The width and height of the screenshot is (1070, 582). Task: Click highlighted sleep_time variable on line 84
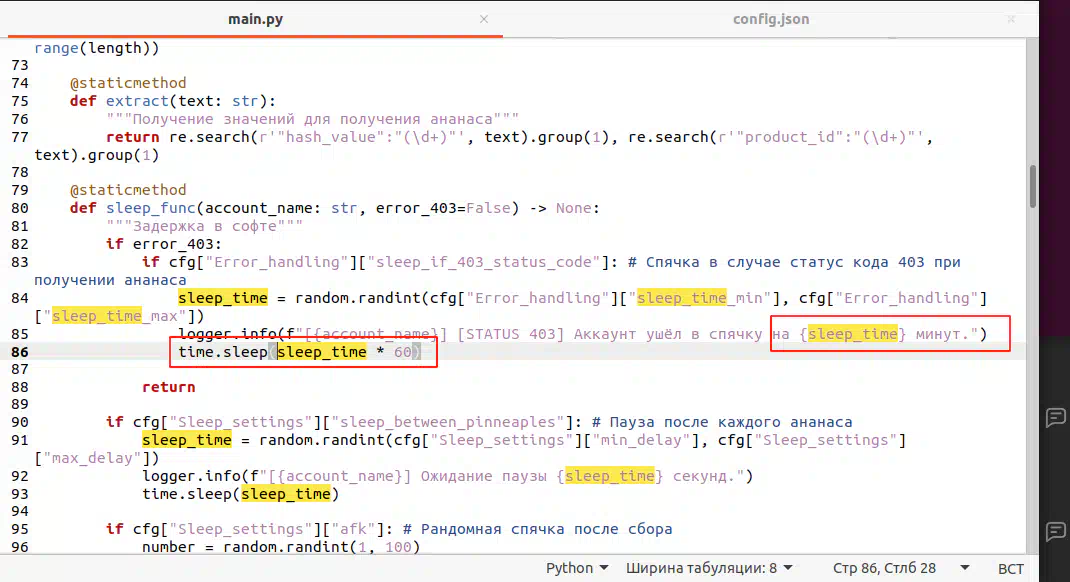pyautogui.click(x=223, y=298)
